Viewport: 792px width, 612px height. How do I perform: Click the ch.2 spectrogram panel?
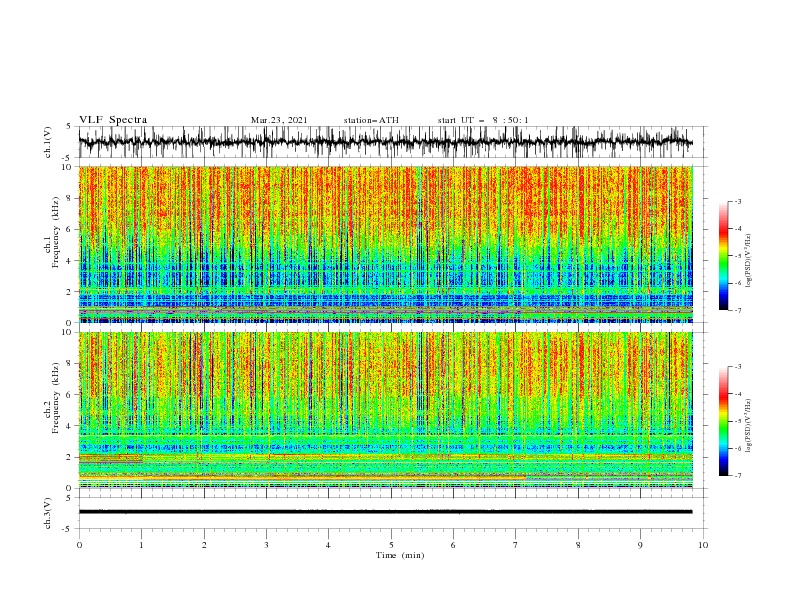[x=385, y=410]
